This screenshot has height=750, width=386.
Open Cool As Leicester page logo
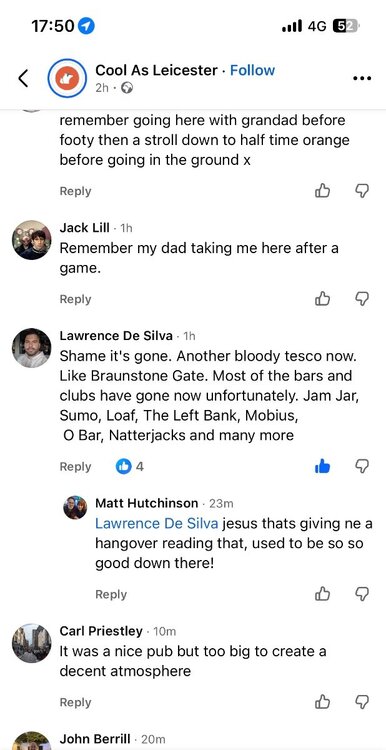[66, 78]
